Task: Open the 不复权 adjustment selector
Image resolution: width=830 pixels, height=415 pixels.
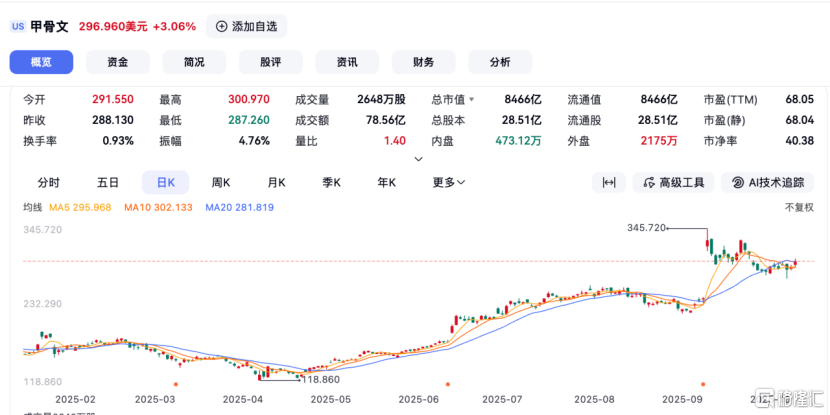Action: tap(800, 207)
